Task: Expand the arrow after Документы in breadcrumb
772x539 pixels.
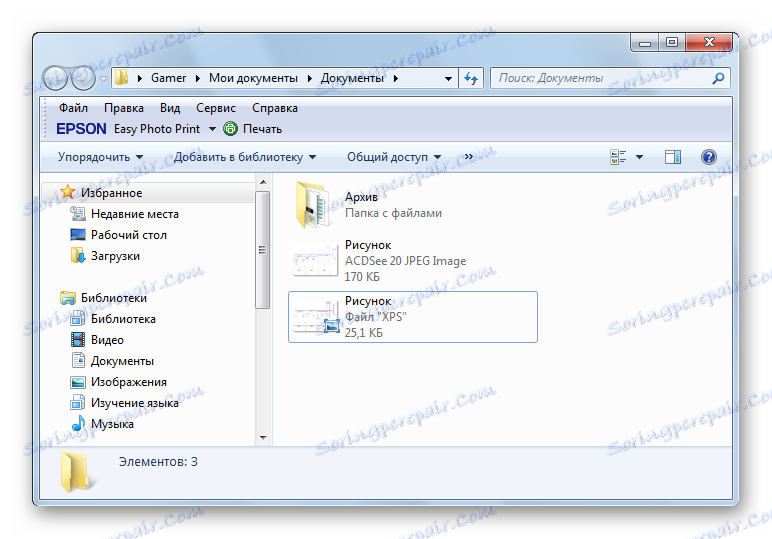Action: coord(395,78)
